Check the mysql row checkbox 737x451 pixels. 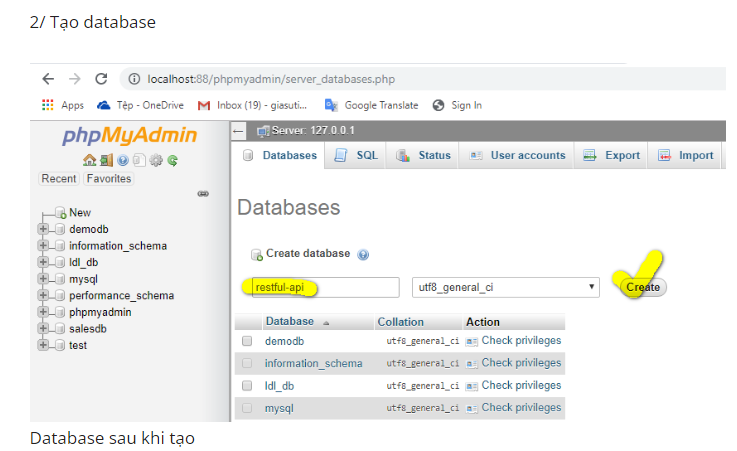coord(247,408)
